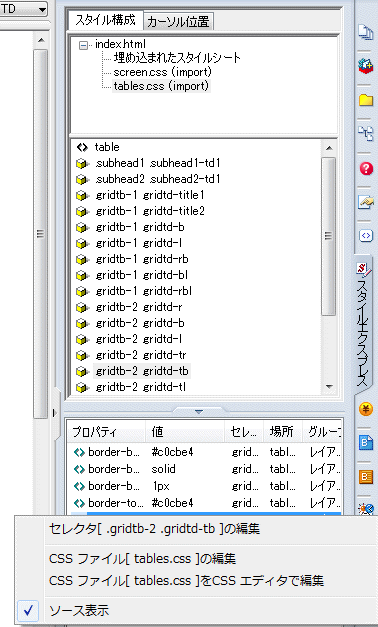The width and height of the screenshot is (378, 627).
Task: Select 埋め込まれたスタイルシート tree item
Action: (177, 58)
